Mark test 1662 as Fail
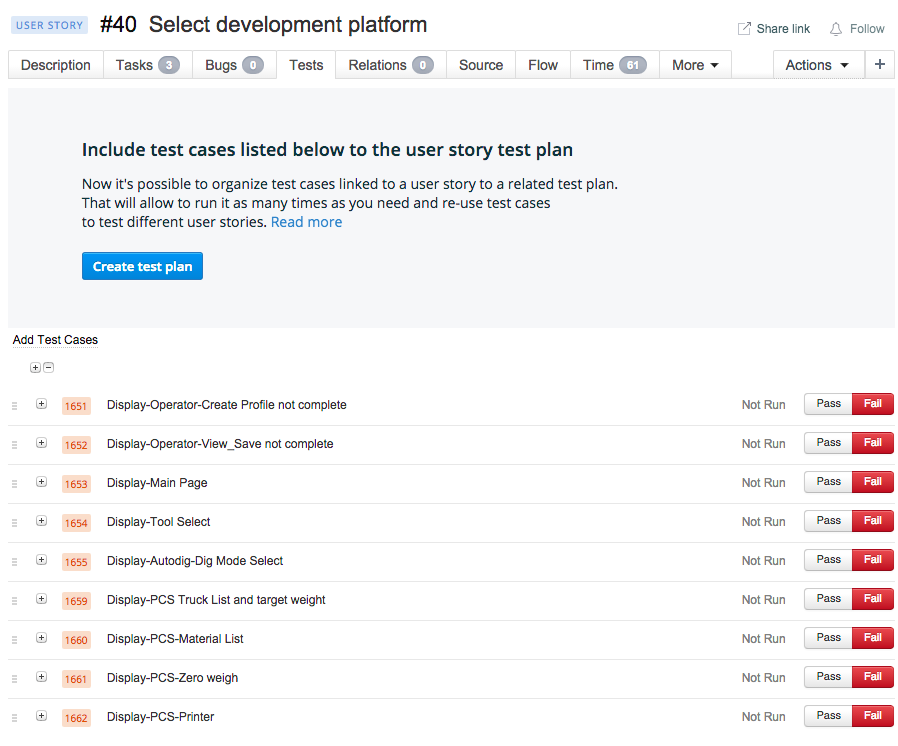Image resolution: width=898 pixels, height=746 pixels. click(873, 715)
